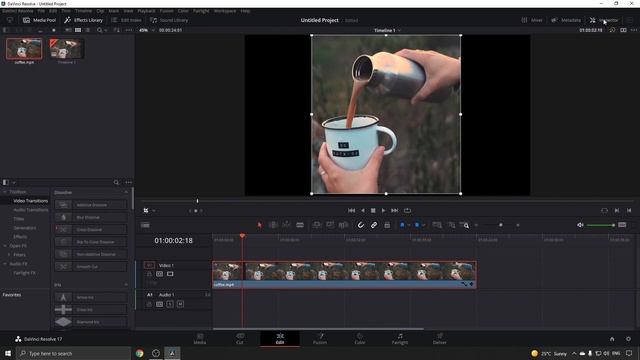Collapse the Iris transitions group
The image size is (640, 360).
click(x=126, y=284)
